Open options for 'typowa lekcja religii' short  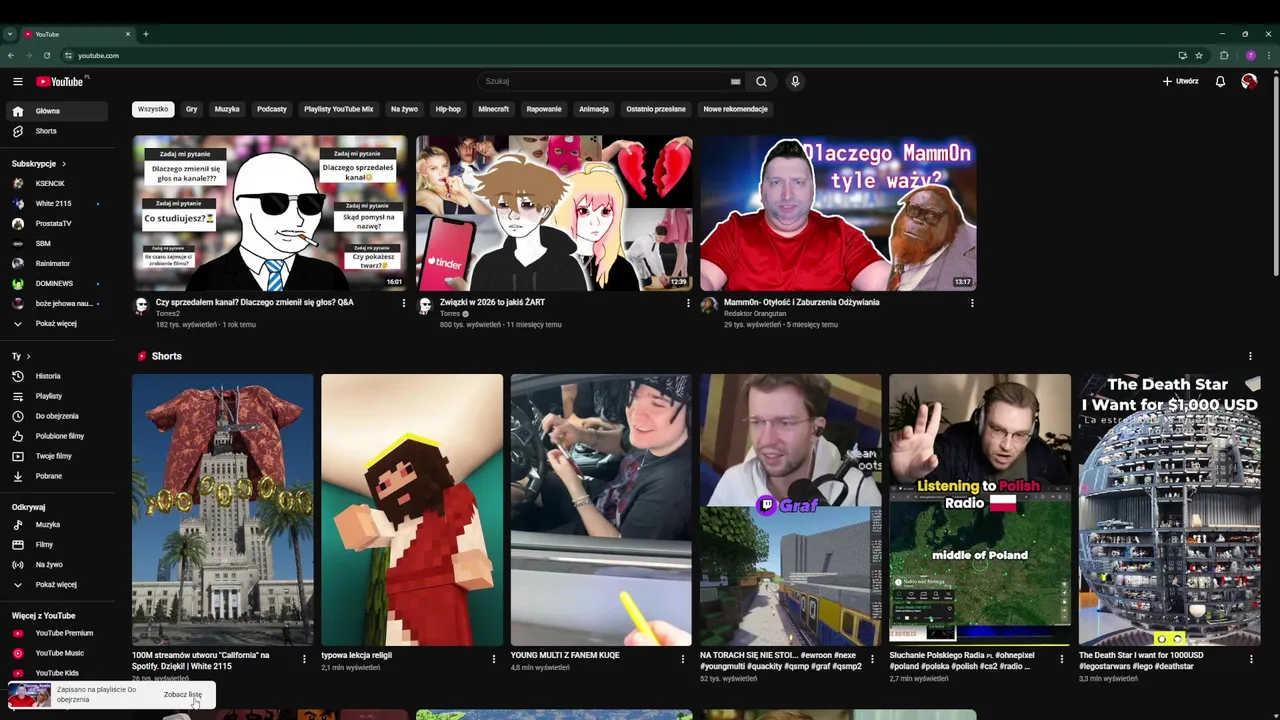click(493, 659)
